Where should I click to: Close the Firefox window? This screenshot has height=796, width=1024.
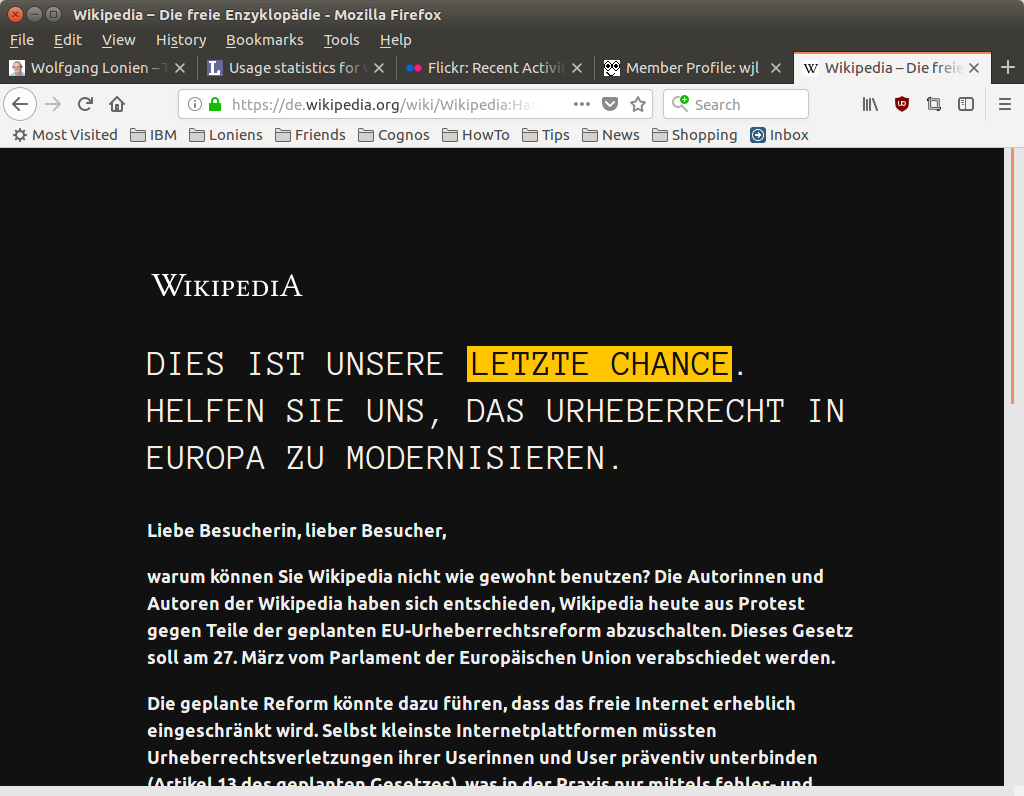click(16, 14)
